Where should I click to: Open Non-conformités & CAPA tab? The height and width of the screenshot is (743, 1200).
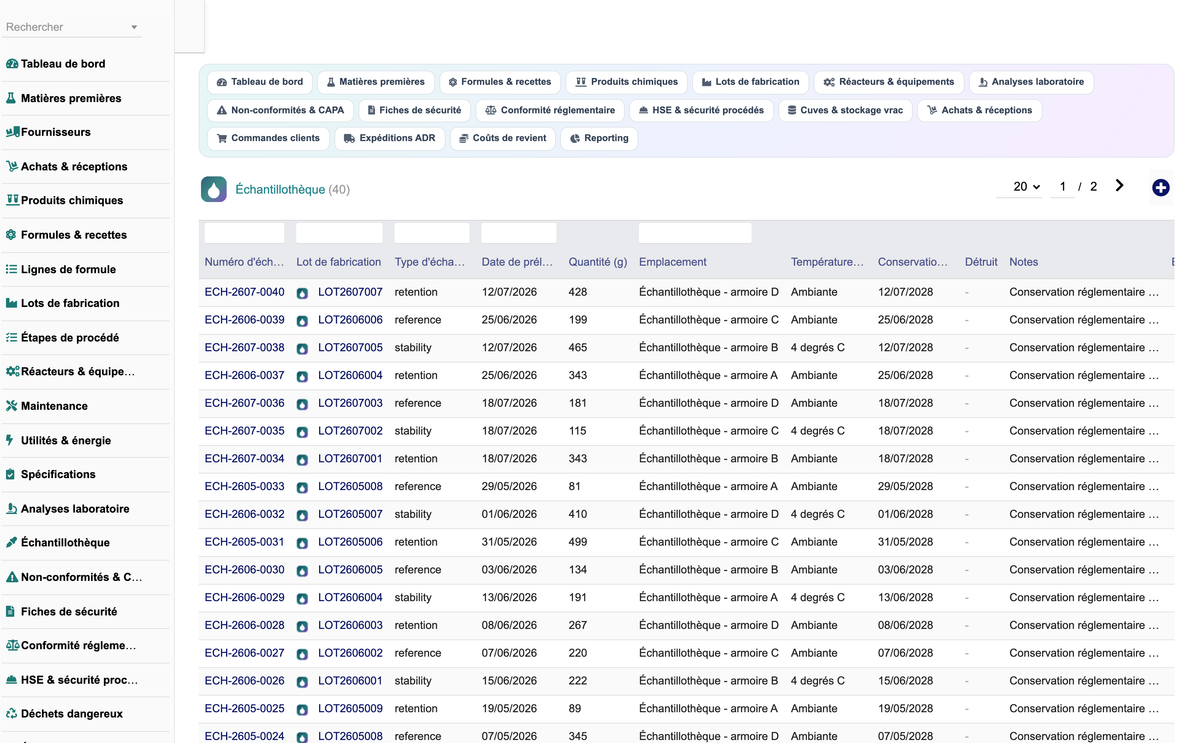pyautogui.click(x=280, y=110)
